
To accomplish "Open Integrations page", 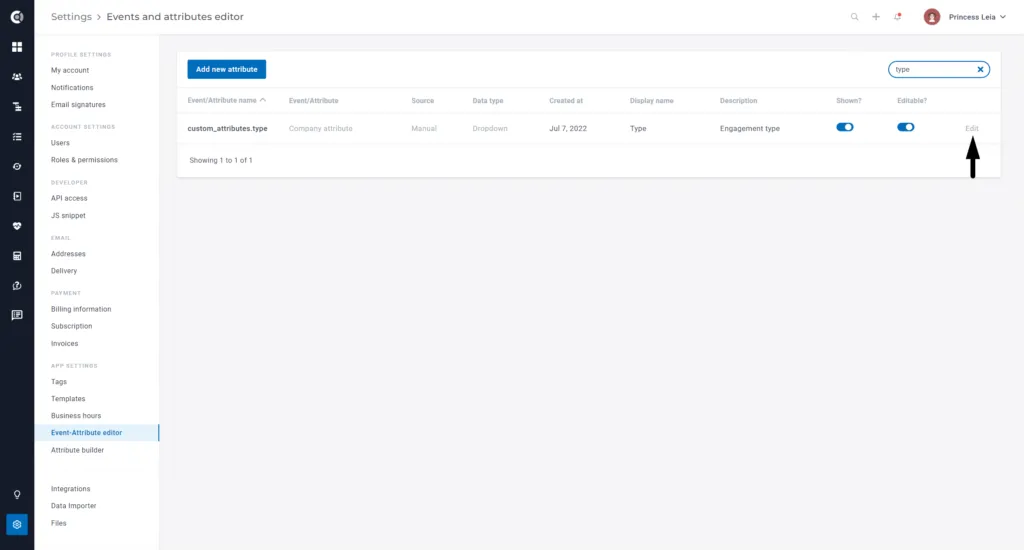I will point(71,489).
